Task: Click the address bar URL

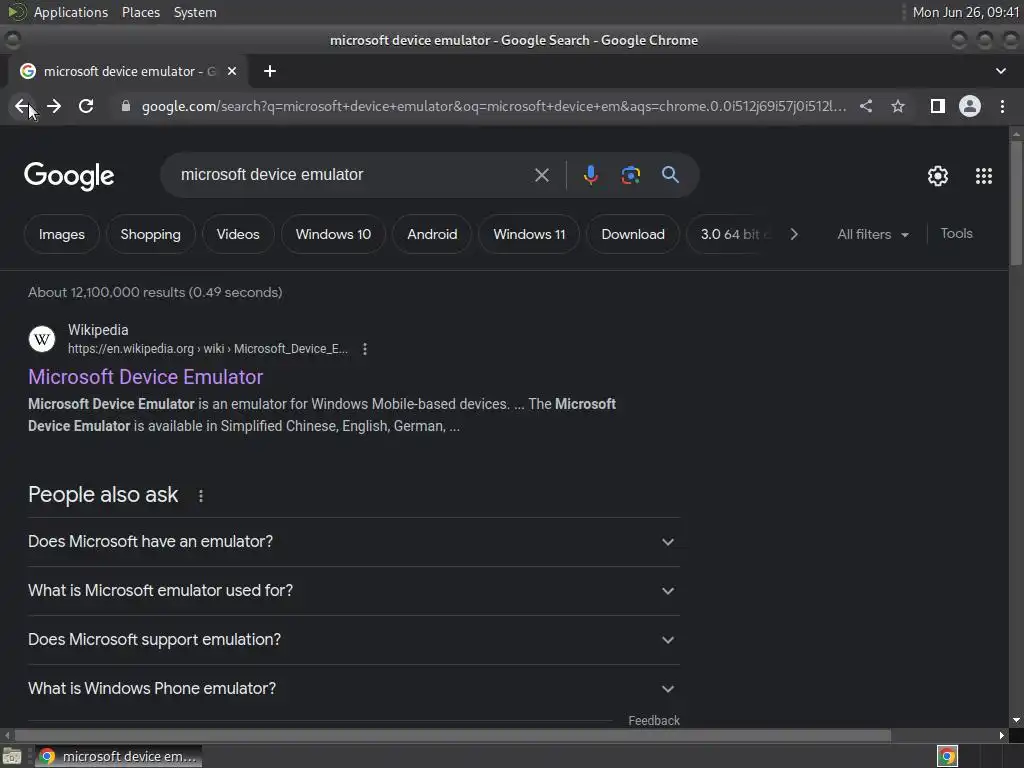Action: (494, 106)
